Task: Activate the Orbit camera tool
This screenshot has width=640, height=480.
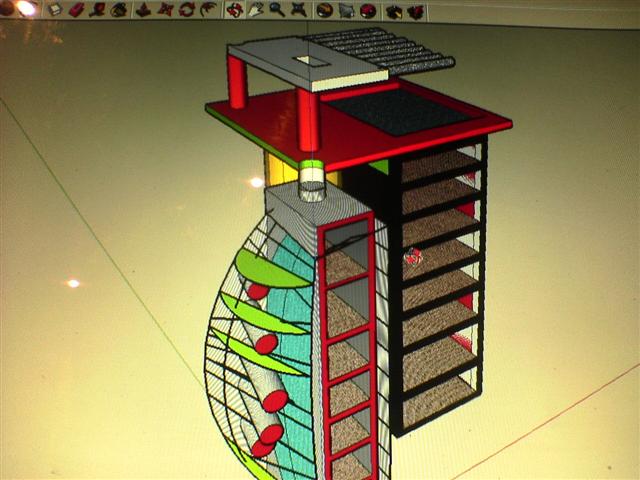Action: 235,10
